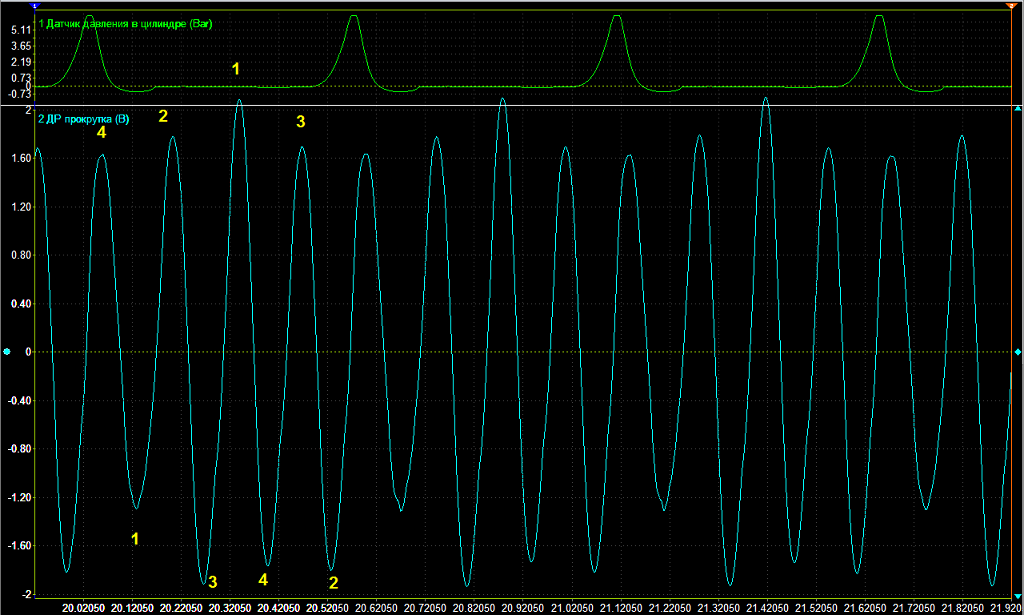The image size is (1024, 615).
Task: Click the 20.52050 time axis label
Action: [x=328, y=608]
